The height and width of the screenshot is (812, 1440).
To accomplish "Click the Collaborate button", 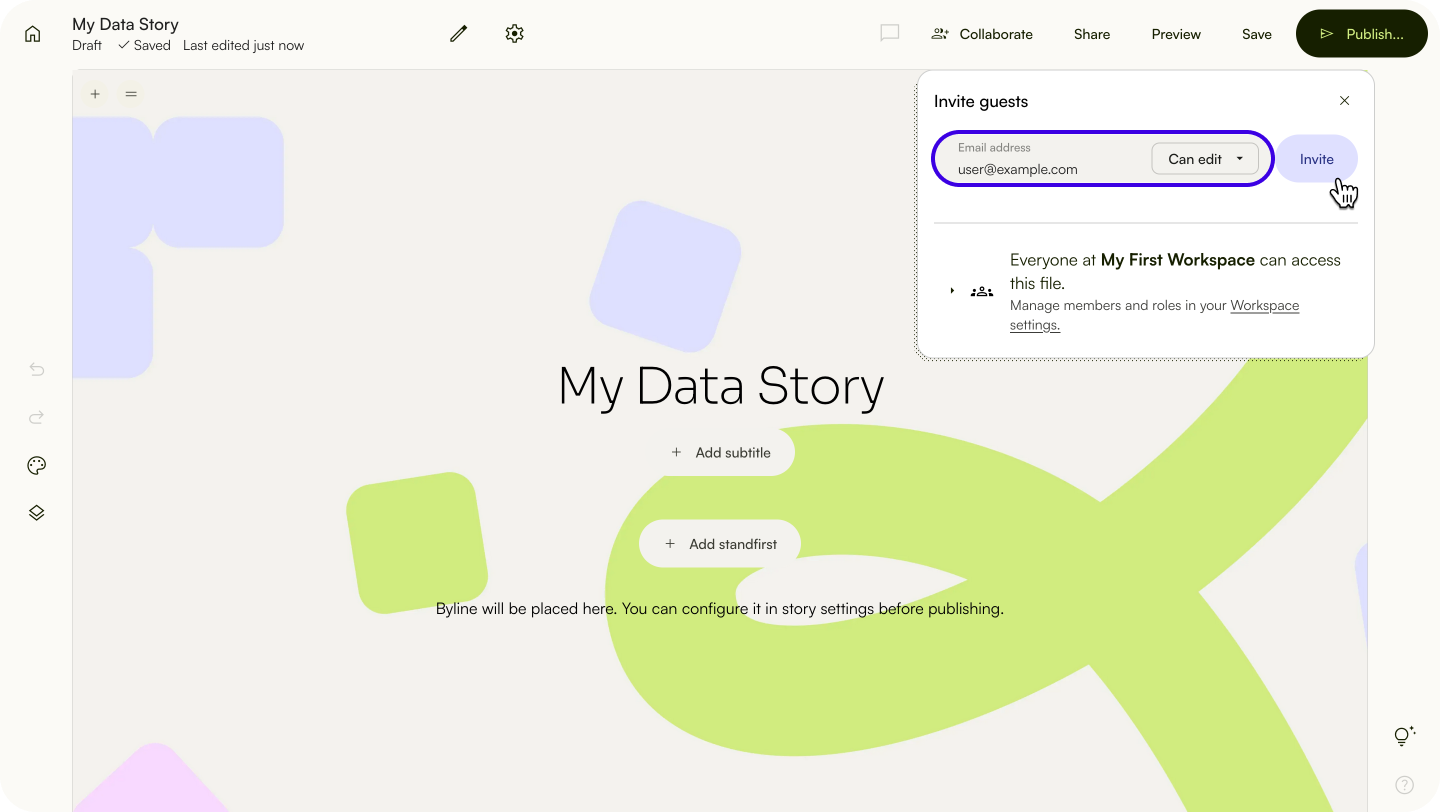I will 982,34.
